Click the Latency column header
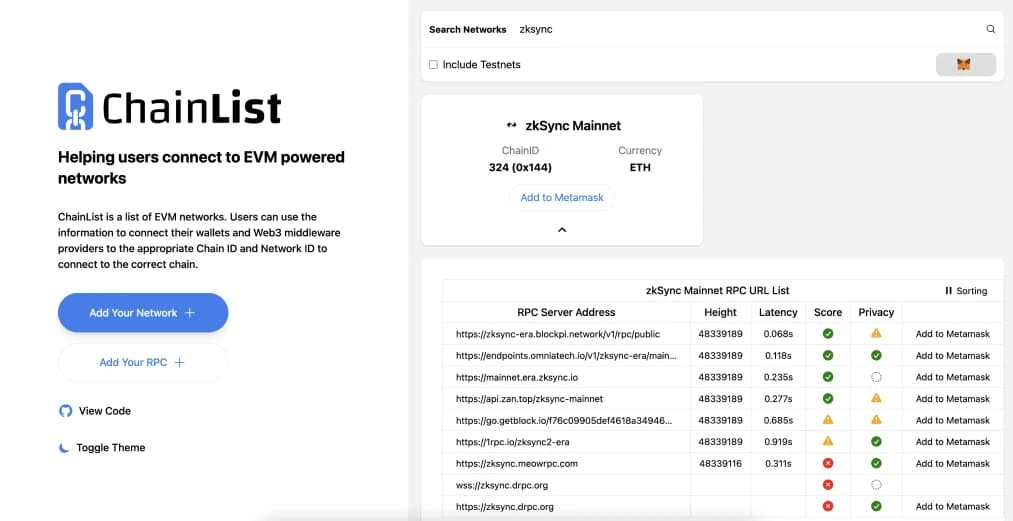1013x521 pixels. [x=778, y=312]
